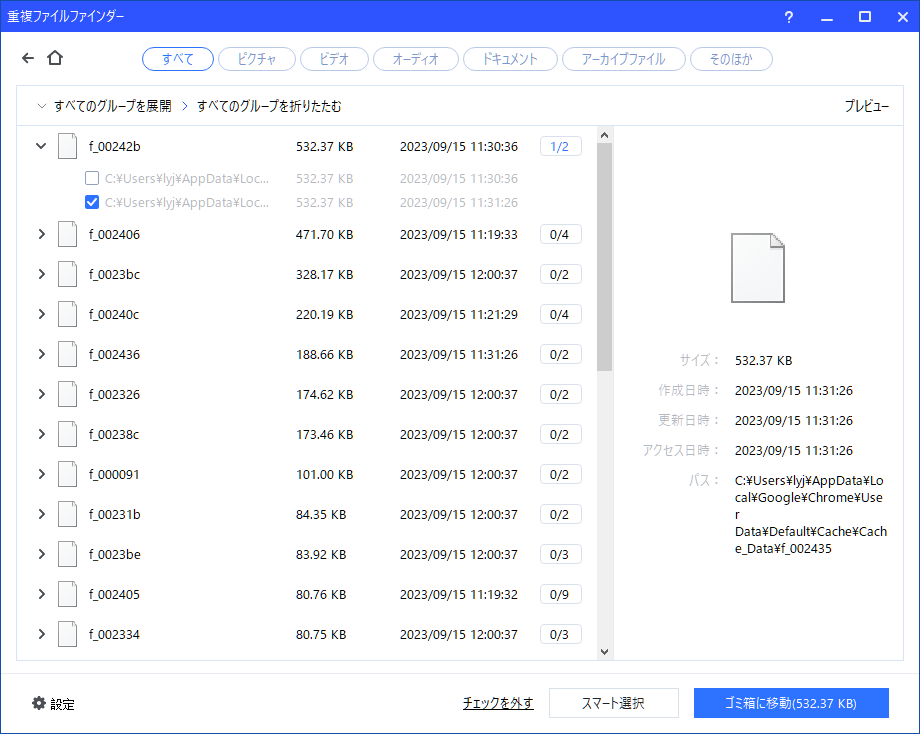Click the f_002436 file name
920x734 pixels.
click(114, 354)
